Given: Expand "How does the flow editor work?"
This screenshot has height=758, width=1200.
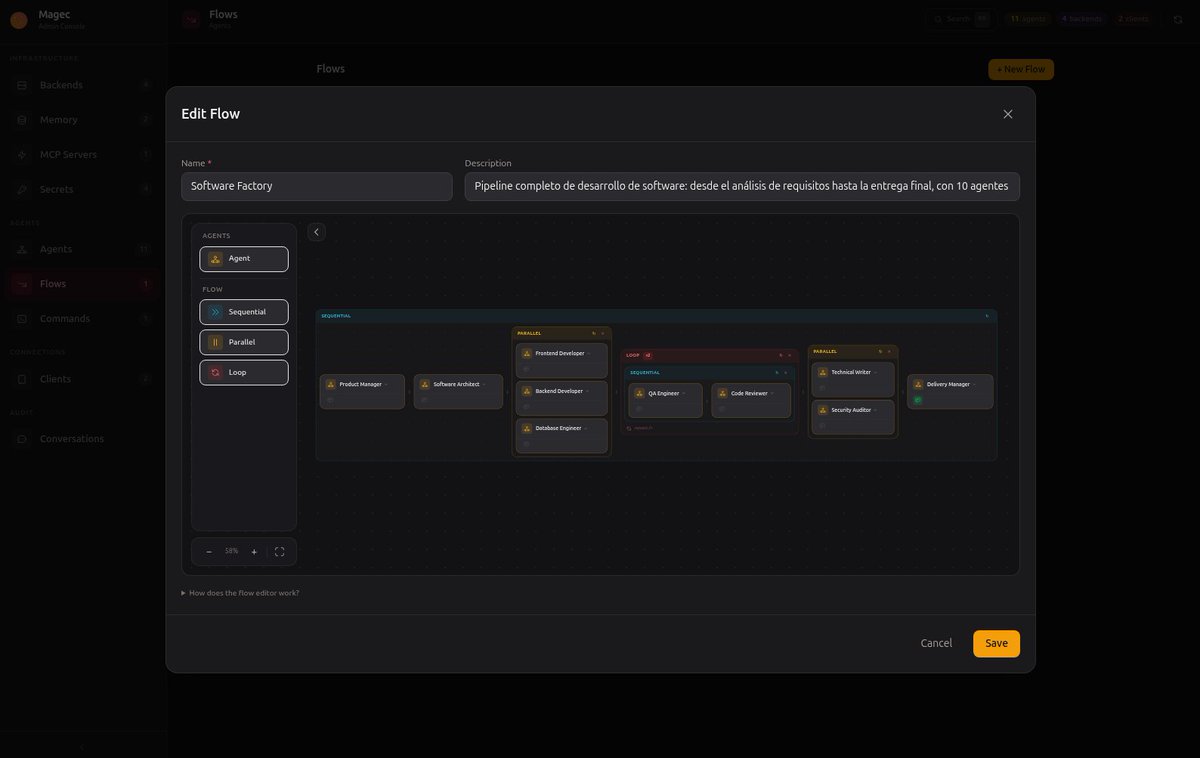Looking at the screenshot, I should [x=240, y=593].
